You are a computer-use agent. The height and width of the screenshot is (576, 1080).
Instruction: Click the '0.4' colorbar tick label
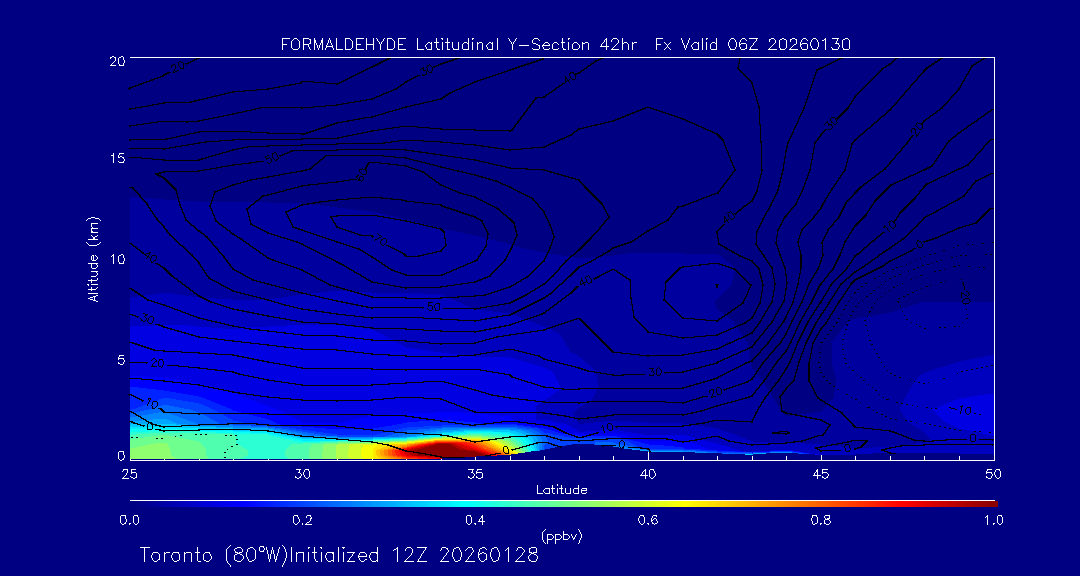[x=475, y=520]
